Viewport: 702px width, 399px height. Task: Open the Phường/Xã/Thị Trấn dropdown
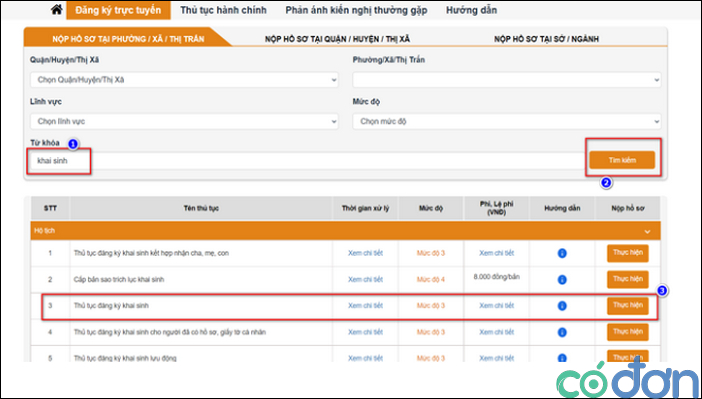pyautogui.click(x=506, y=80)
